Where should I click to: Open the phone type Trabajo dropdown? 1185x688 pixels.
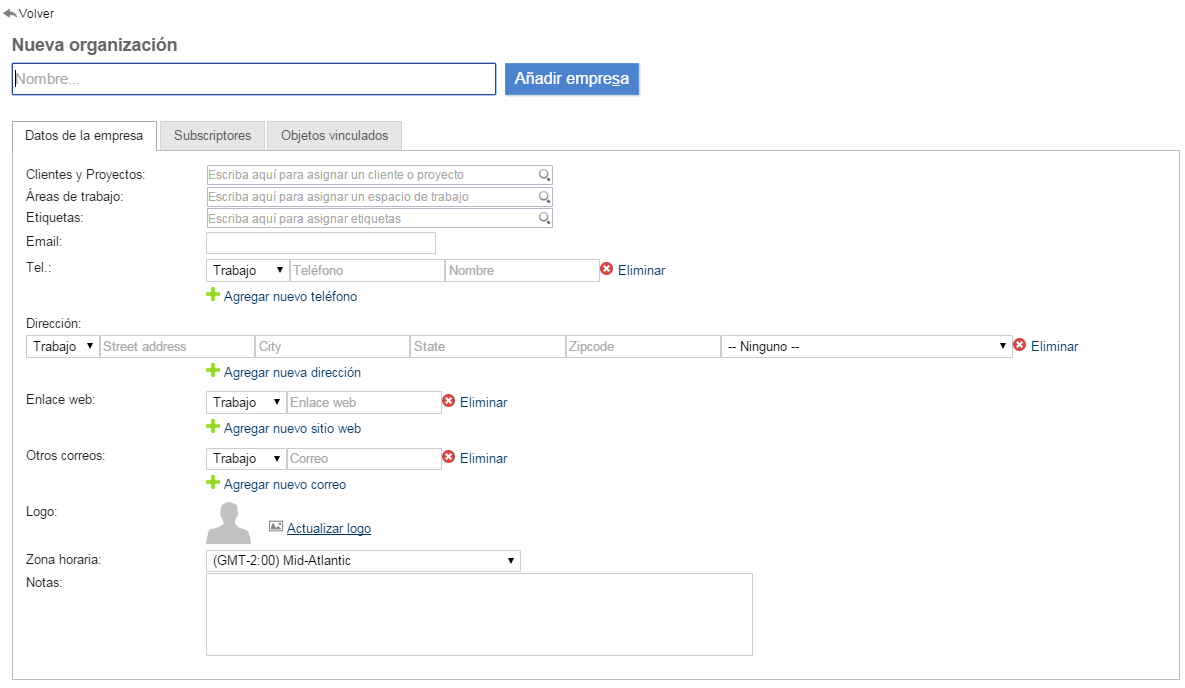[x=248, y=270]
